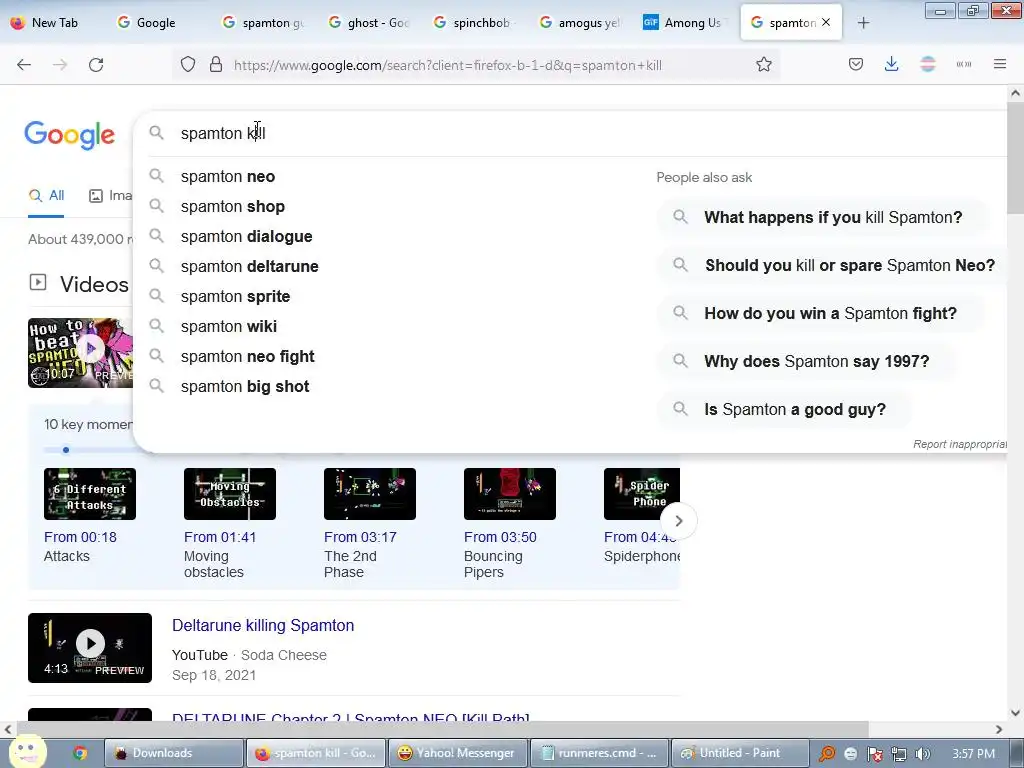
Task: Open the 6 Different Attacks thumbnail
Action: pos(90,494)
